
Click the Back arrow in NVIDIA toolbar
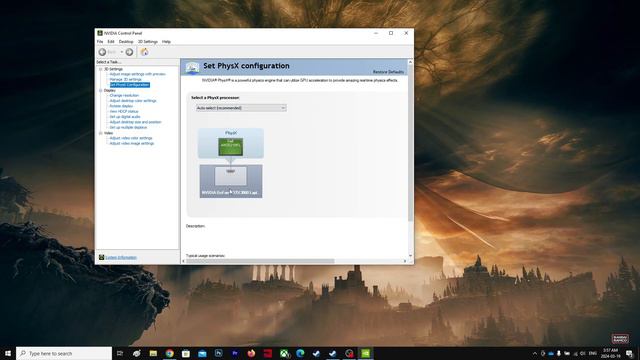[102, 52]
